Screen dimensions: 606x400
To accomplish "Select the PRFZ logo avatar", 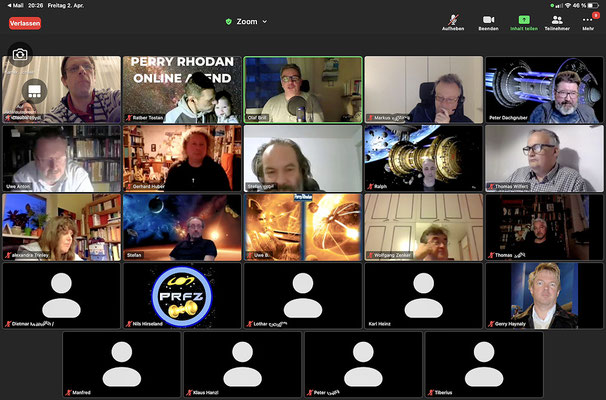I will point(182,296).
